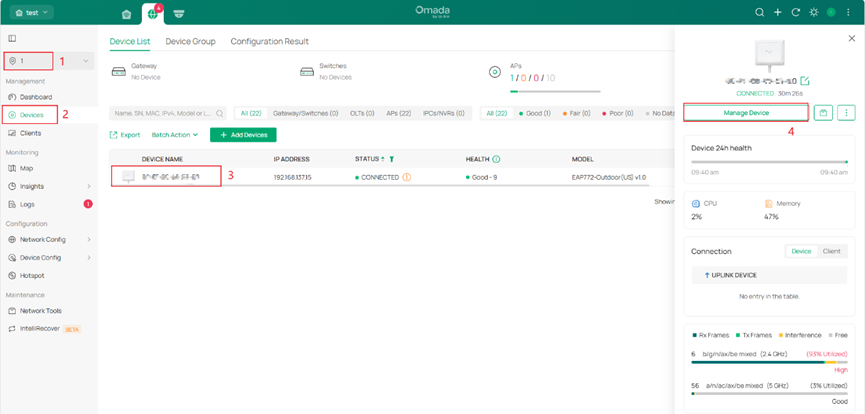Viewport: 865px width, 414px height.
Task: Open the top-right three-dot menu
Action: point(848,13)
